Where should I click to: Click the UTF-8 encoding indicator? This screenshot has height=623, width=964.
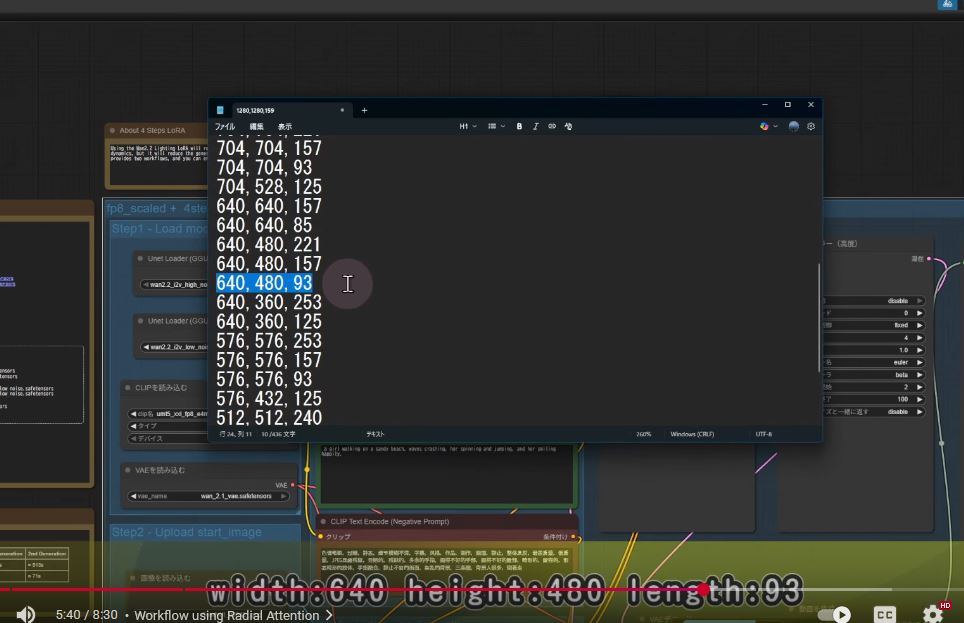coord(764,434)
